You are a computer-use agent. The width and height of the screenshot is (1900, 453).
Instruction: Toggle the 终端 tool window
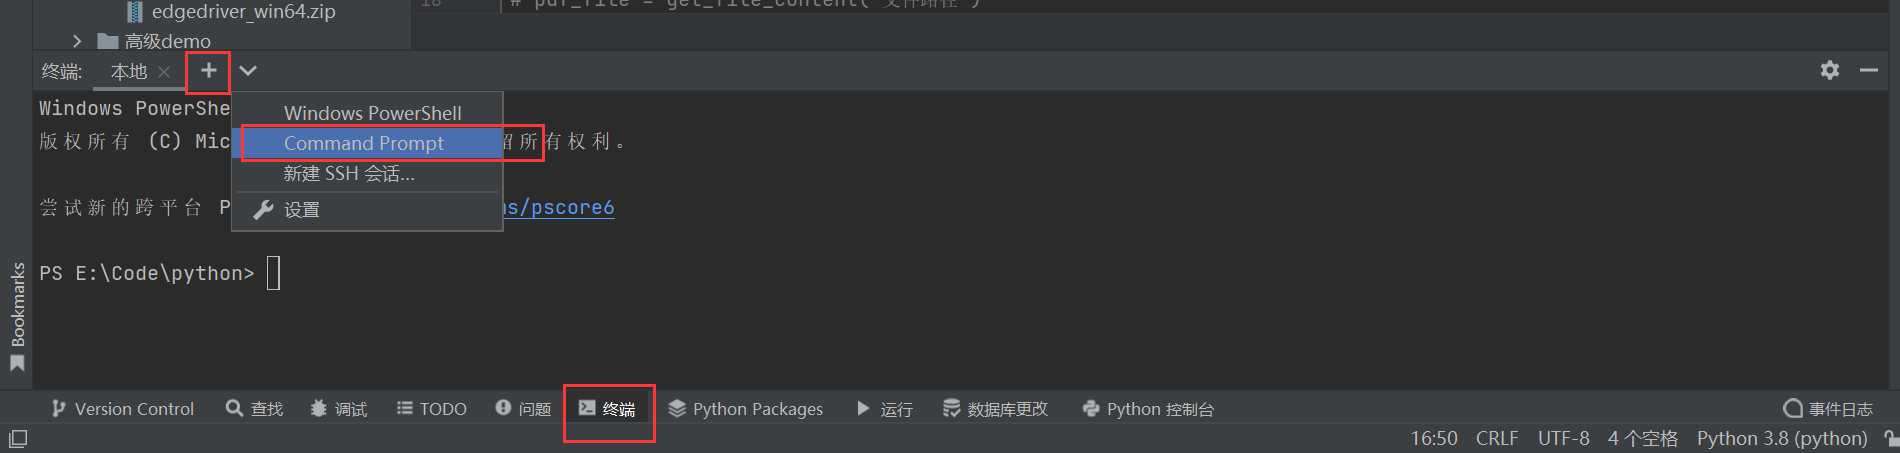pyautogui.click(x=607, y=409)
